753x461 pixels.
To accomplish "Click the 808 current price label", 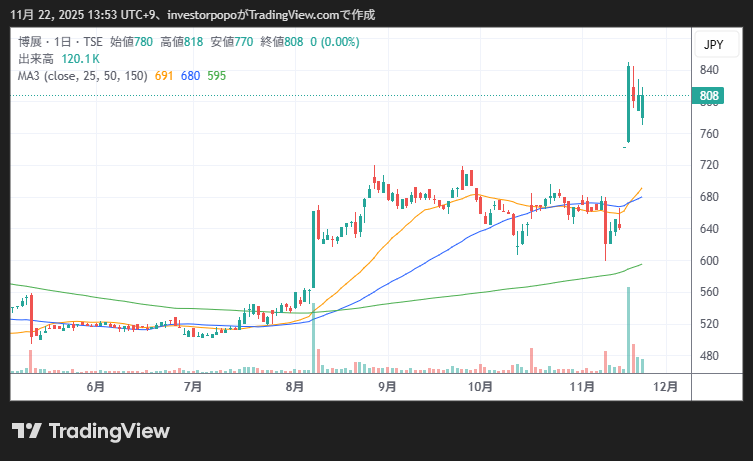I will tap(710, 97).
